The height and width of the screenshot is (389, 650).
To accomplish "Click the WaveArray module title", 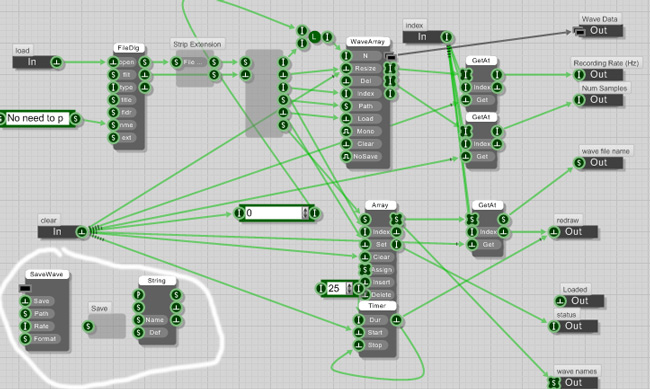I will point(367,41).
